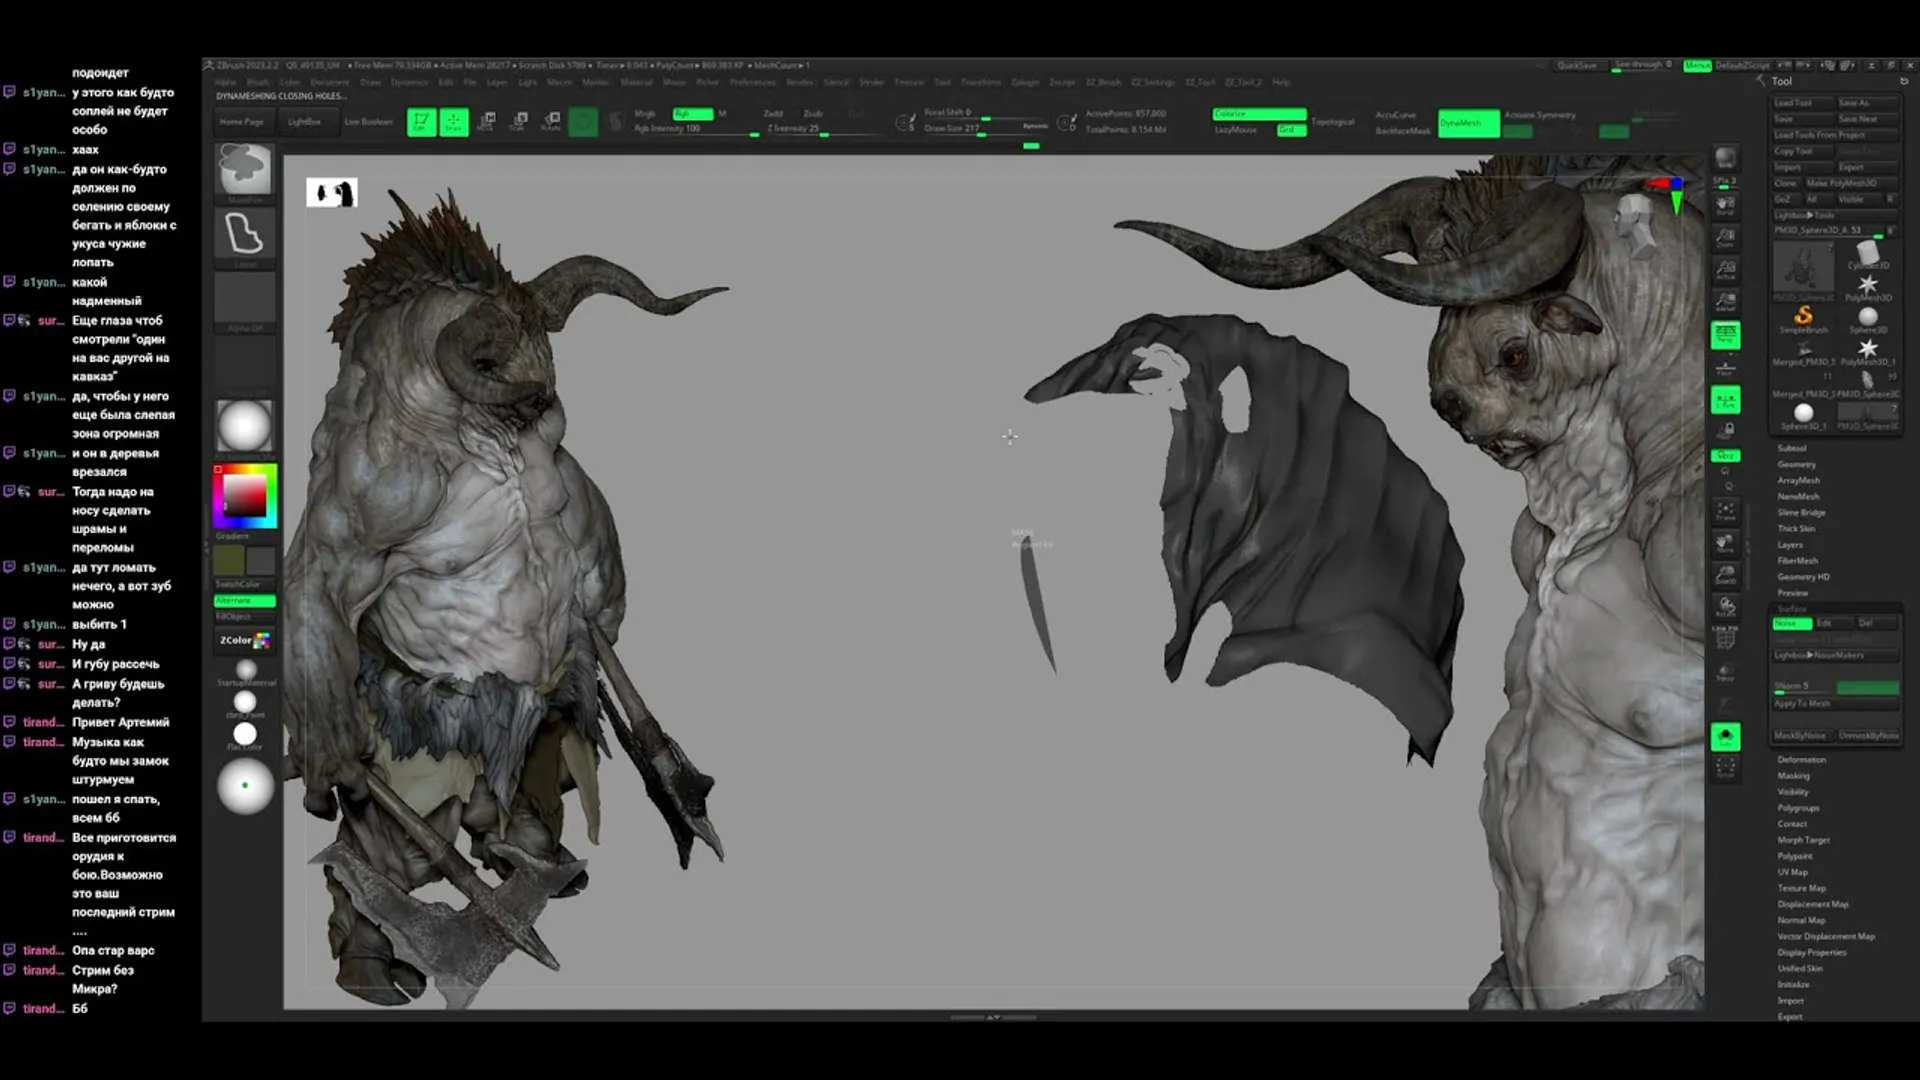Image resolution: width=1920 pixels, height=1080 pixels.
Task: Open the Stroke menu
Action: coord(871,82)
